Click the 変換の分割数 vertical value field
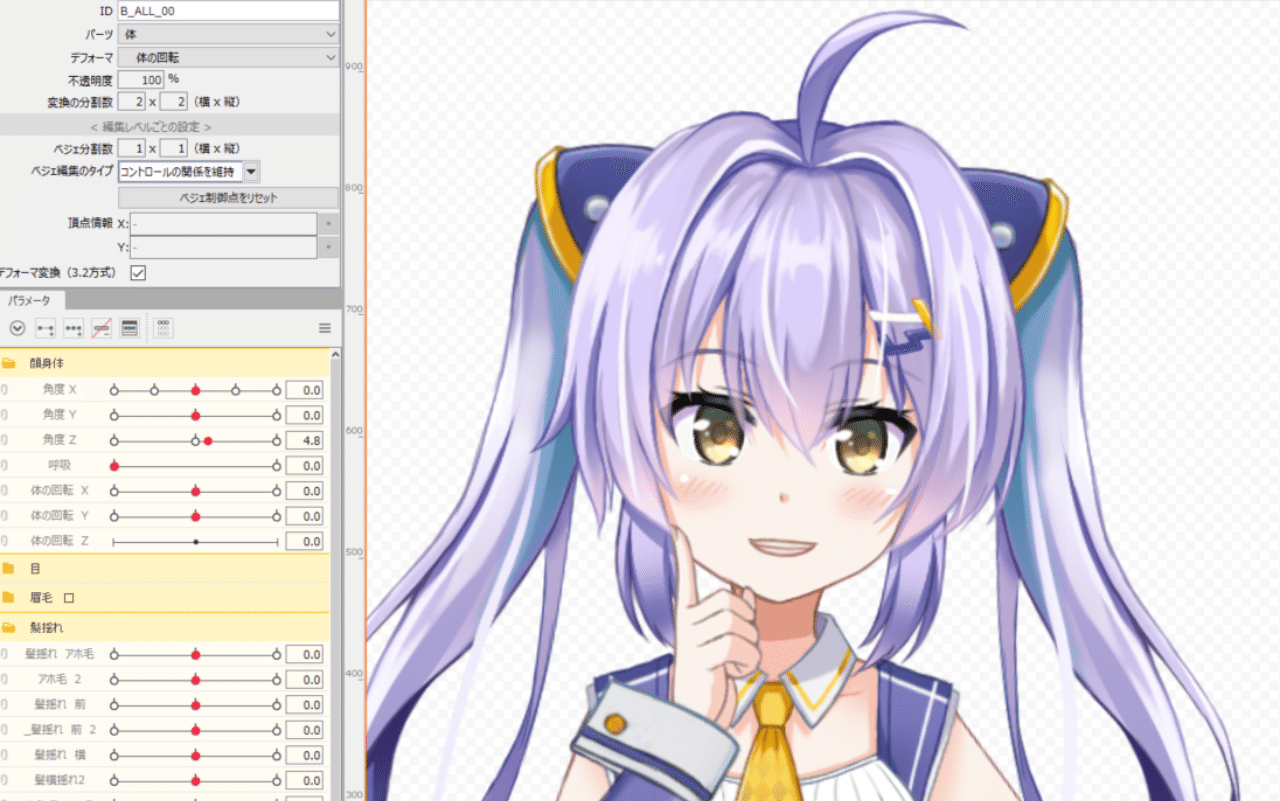 (x=173, y=101)
